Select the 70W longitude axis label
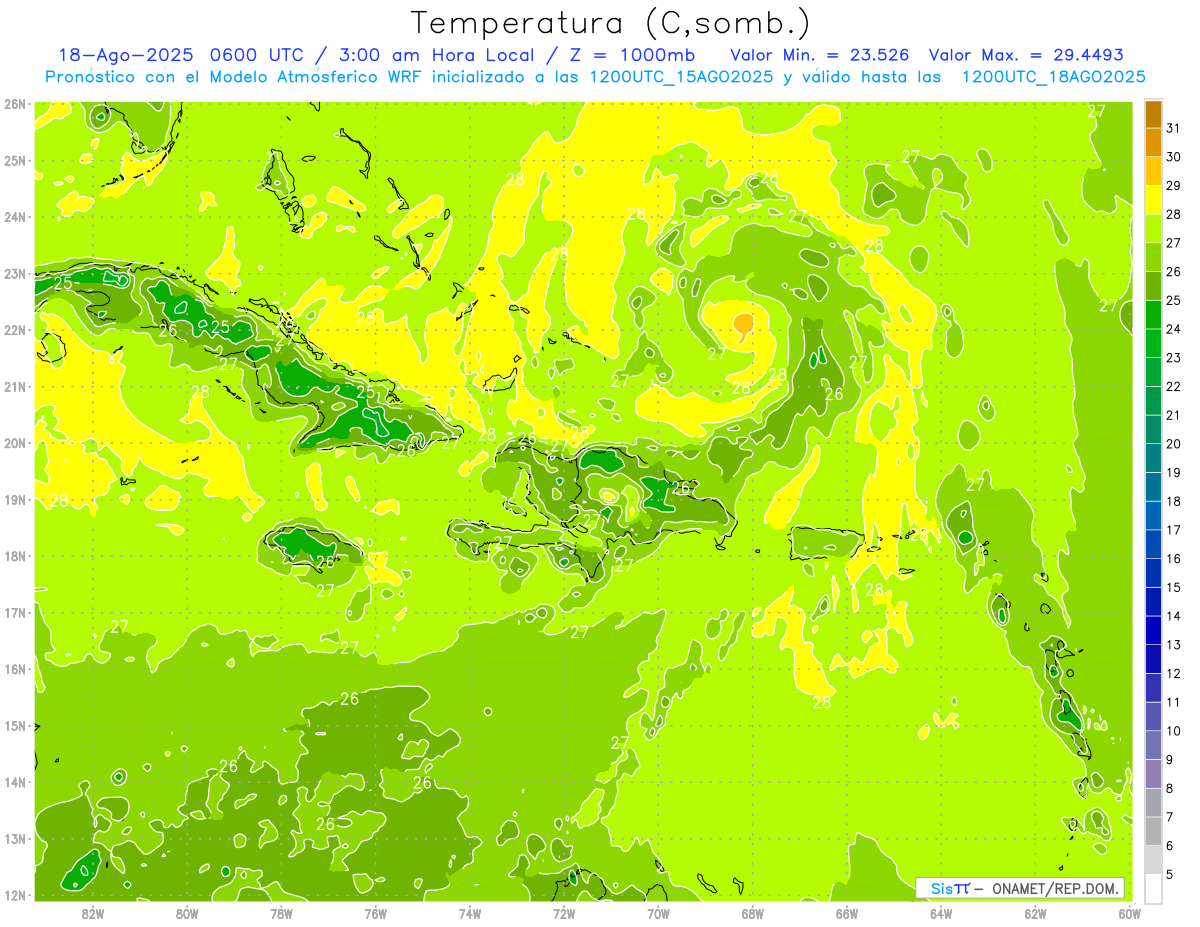Viewport: 1200px width, 927px height. (658, 913)
